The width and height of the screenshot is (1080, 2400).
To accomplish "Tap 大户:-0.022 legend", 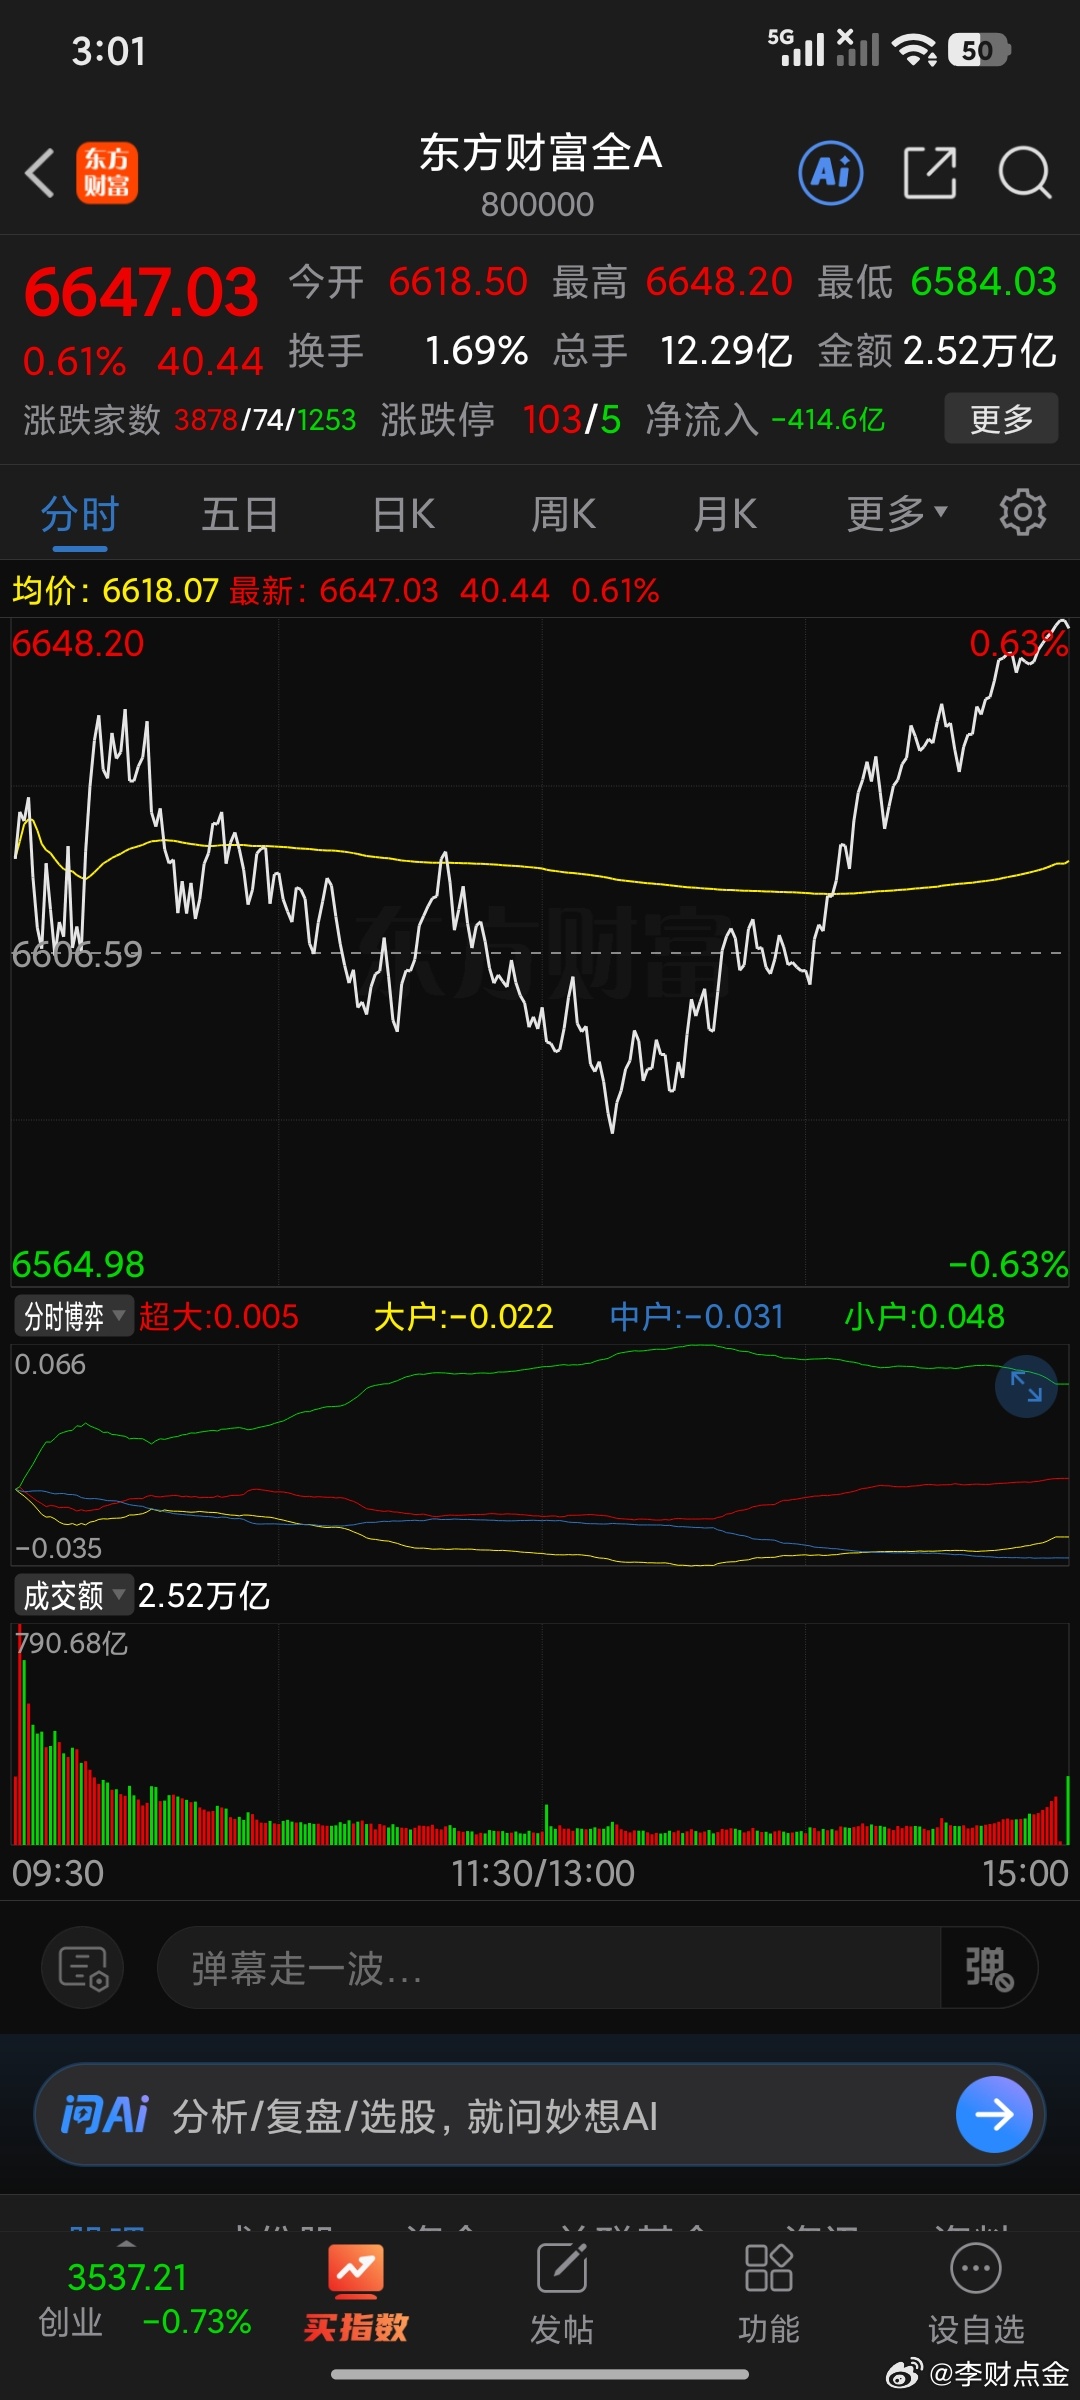I will coord(463,1316).
